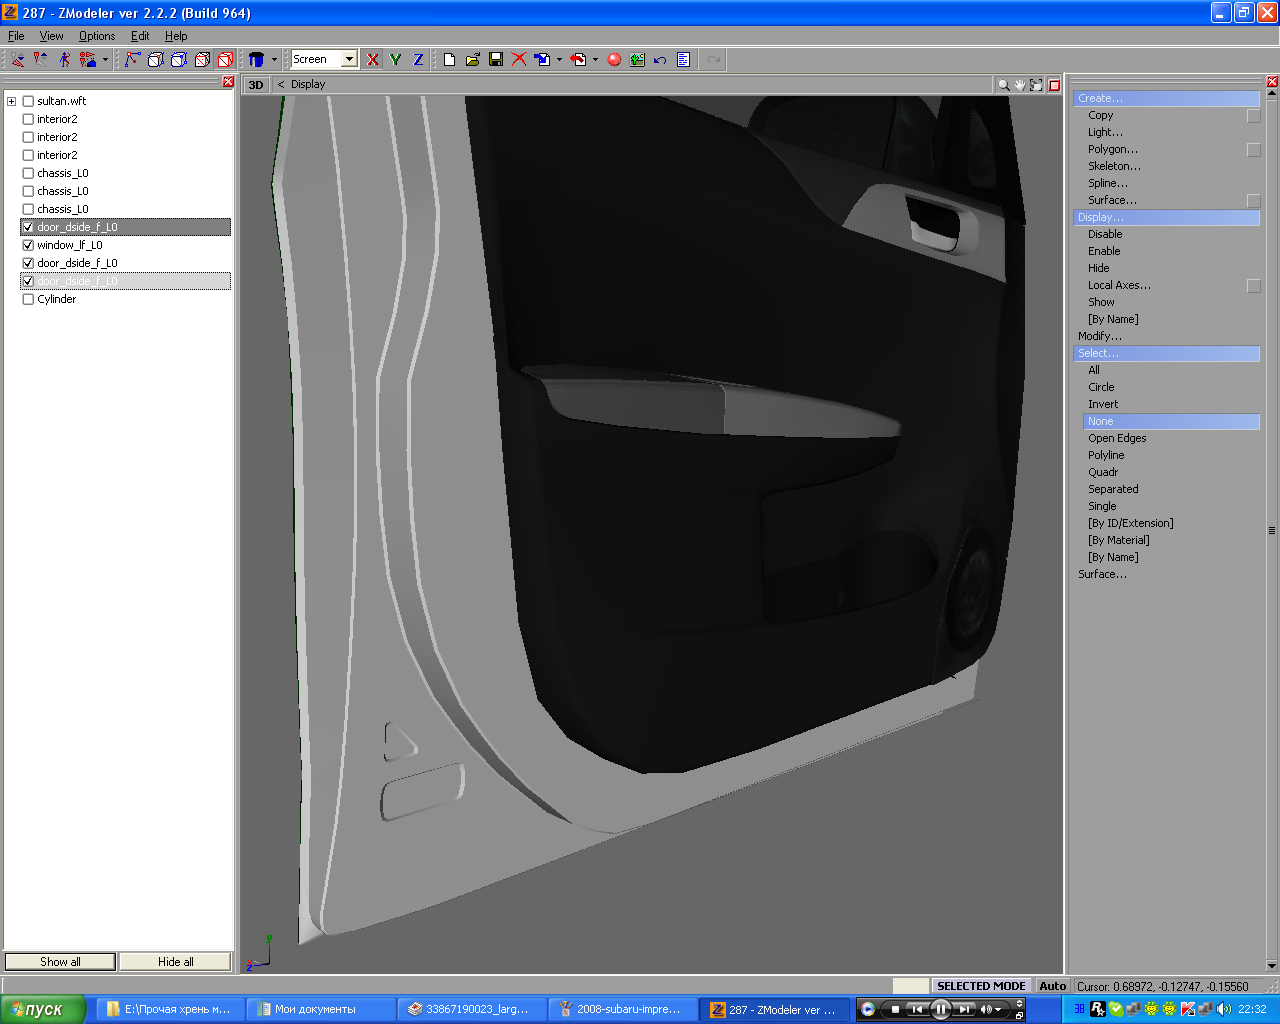Expand the Modify... section
1280x1024 pixels.
1100,336
